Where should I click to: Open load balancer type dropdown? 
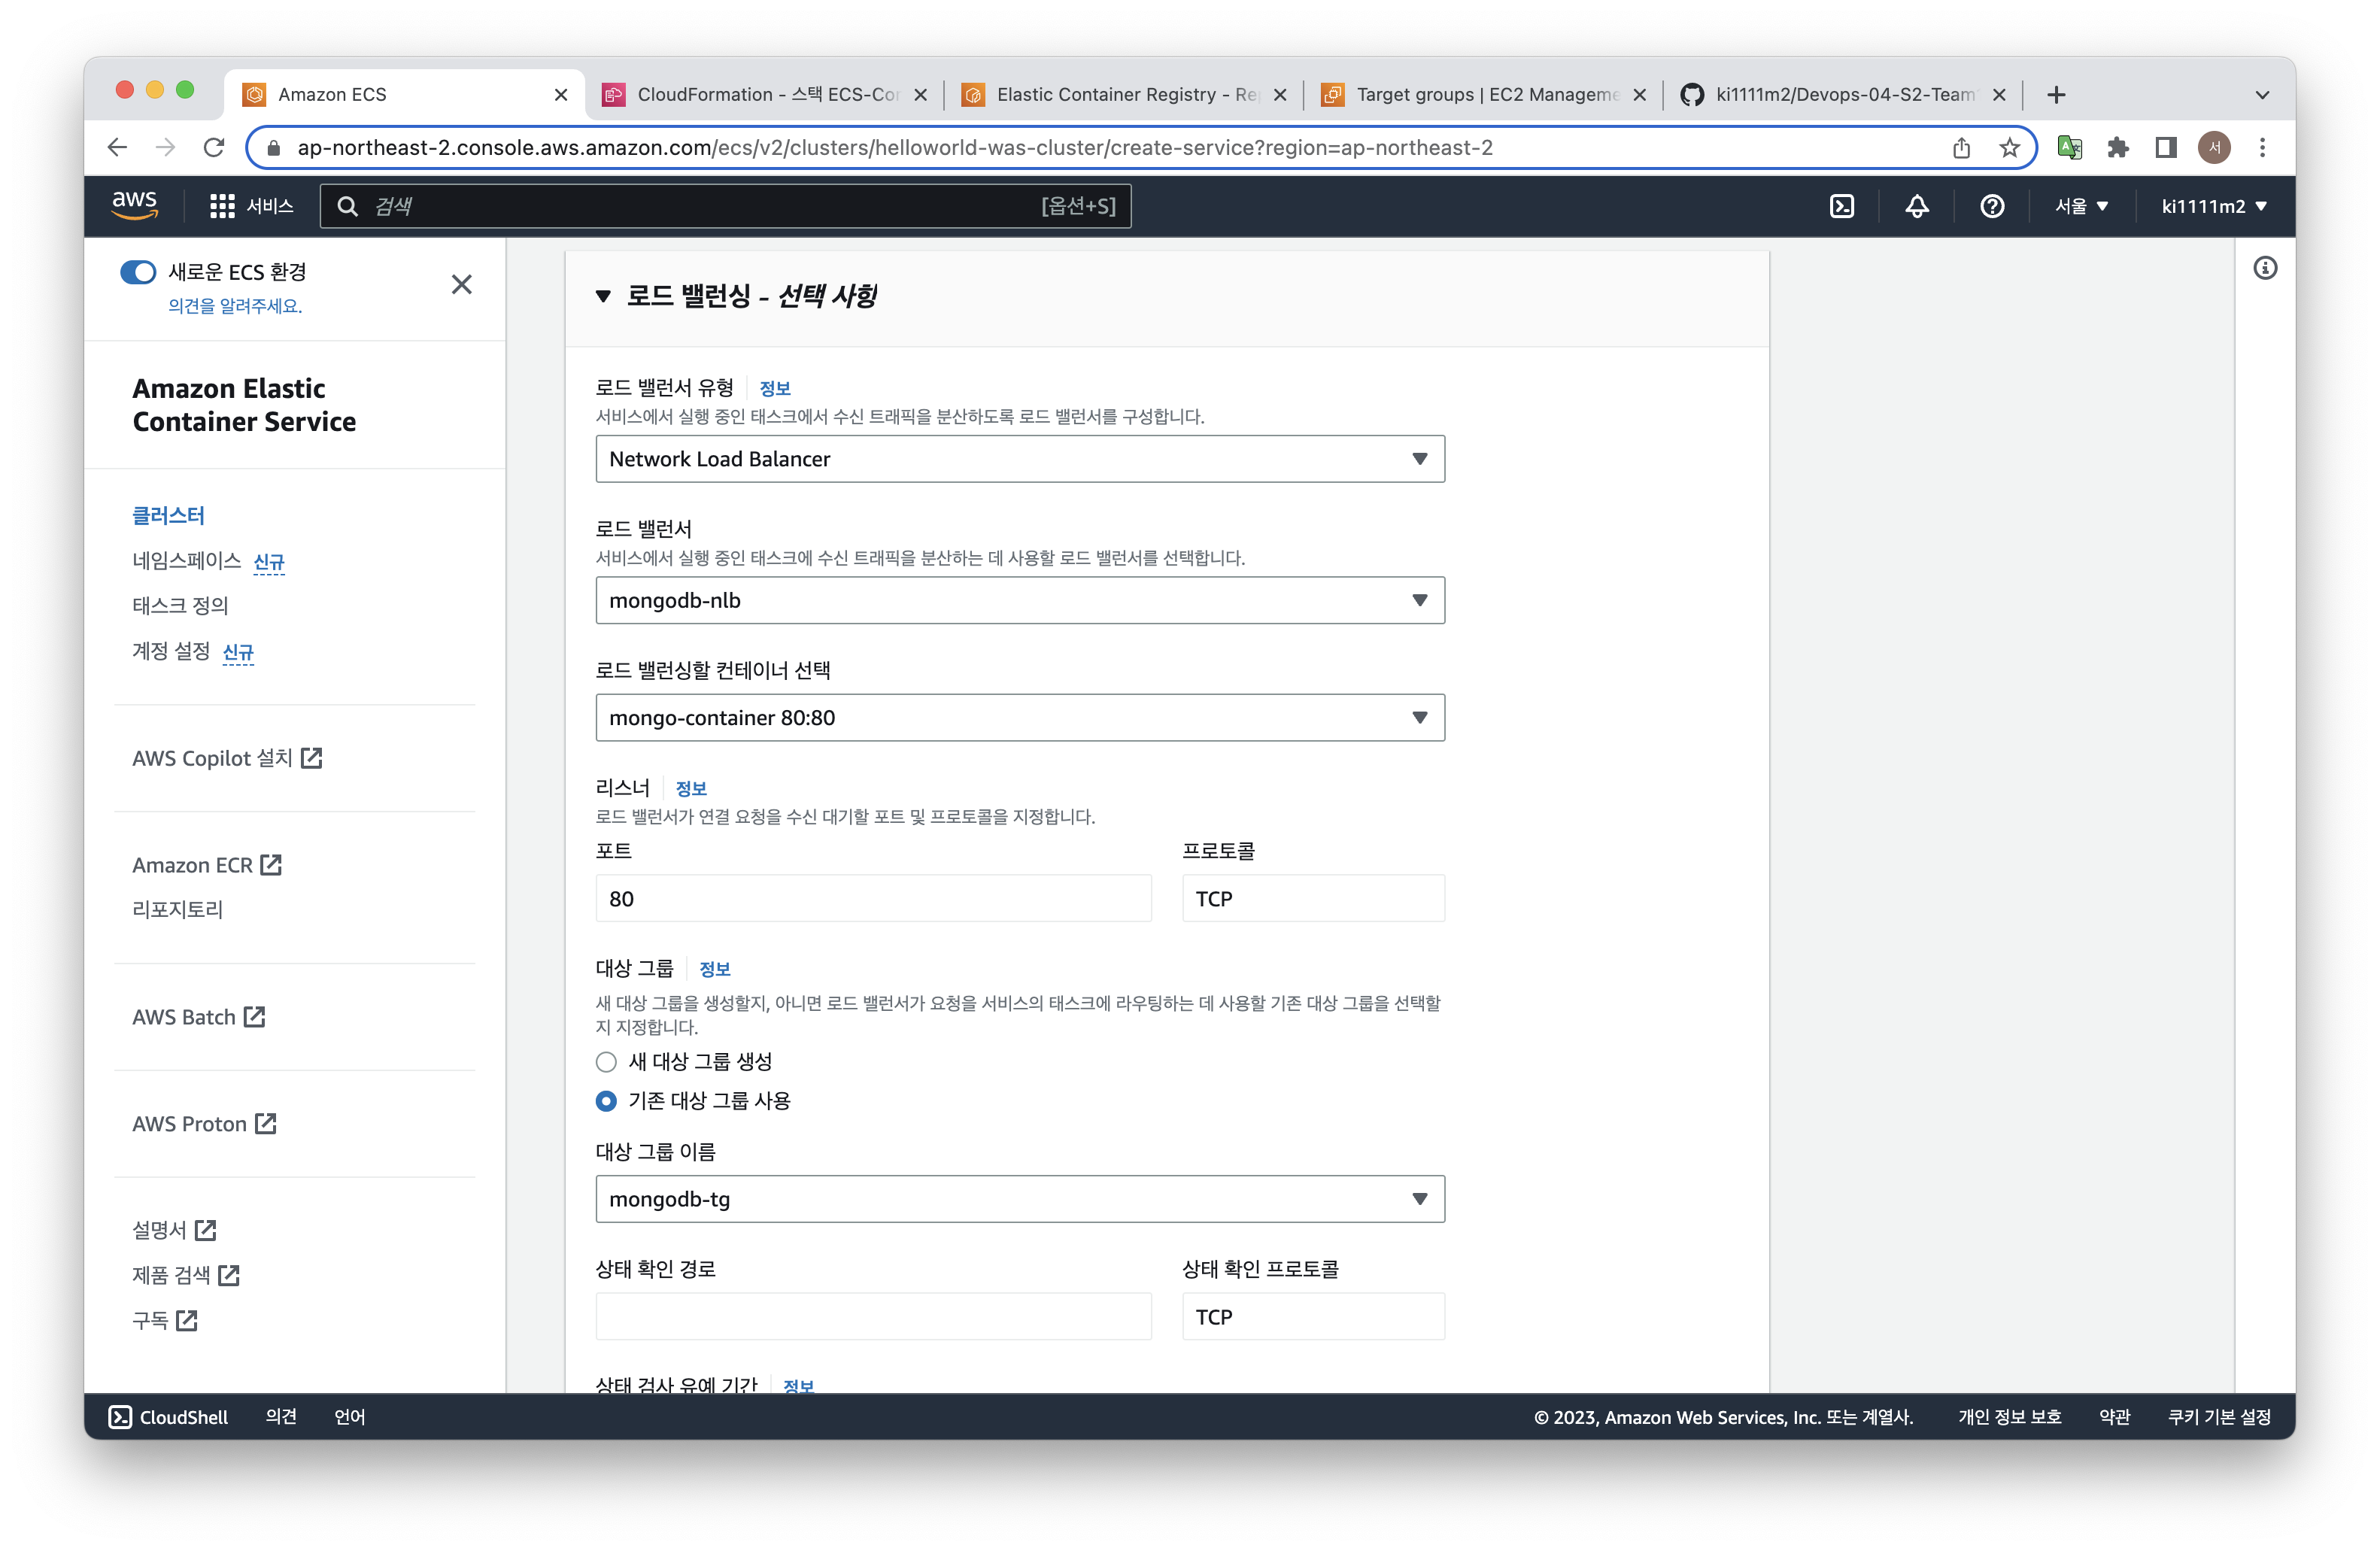coord(1019,459)
